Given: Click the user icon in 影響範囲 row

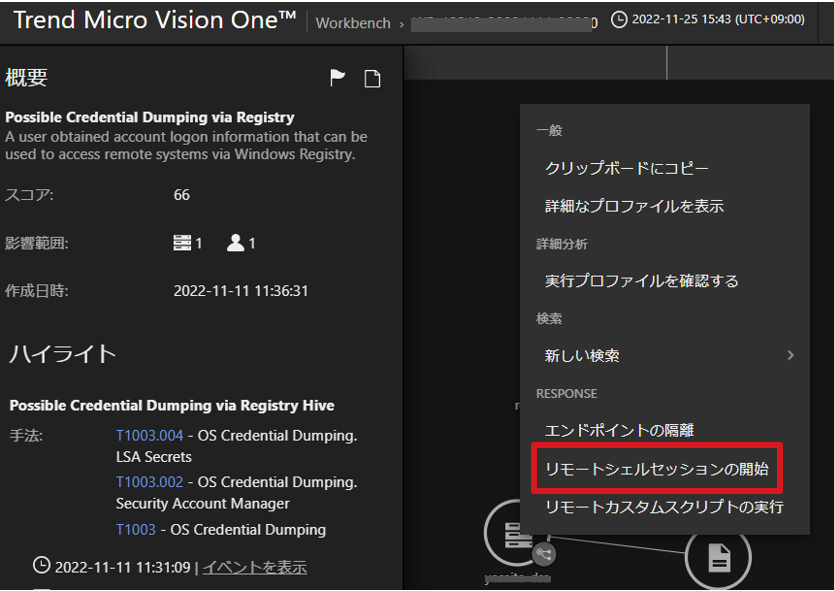Looking at the screenshot, I should point(235,243).
